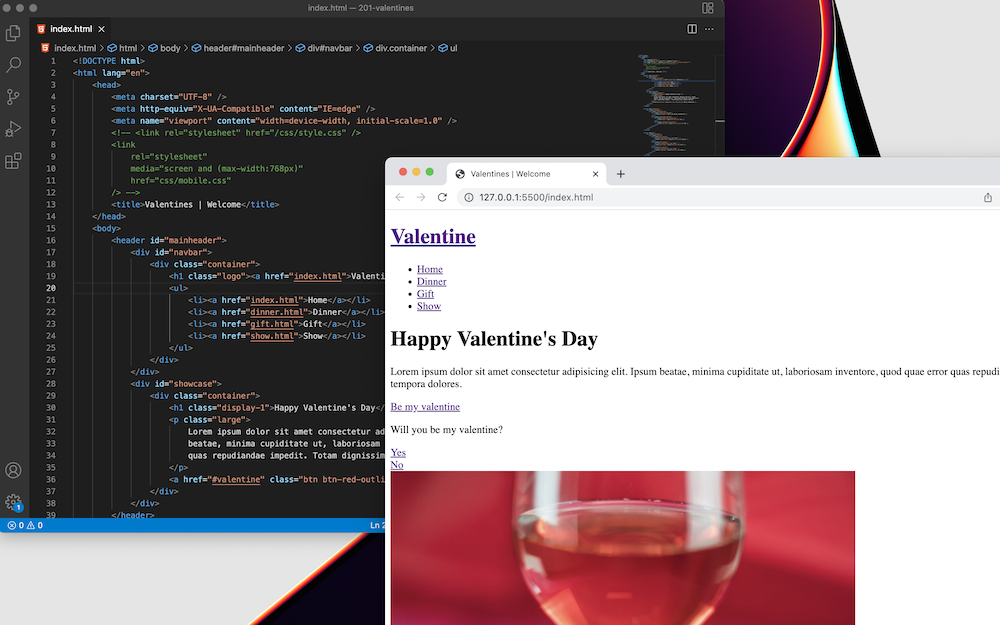Open a new browser tab with plus button
Viewport: 1000px width, 625px height.
pos(621,173)
